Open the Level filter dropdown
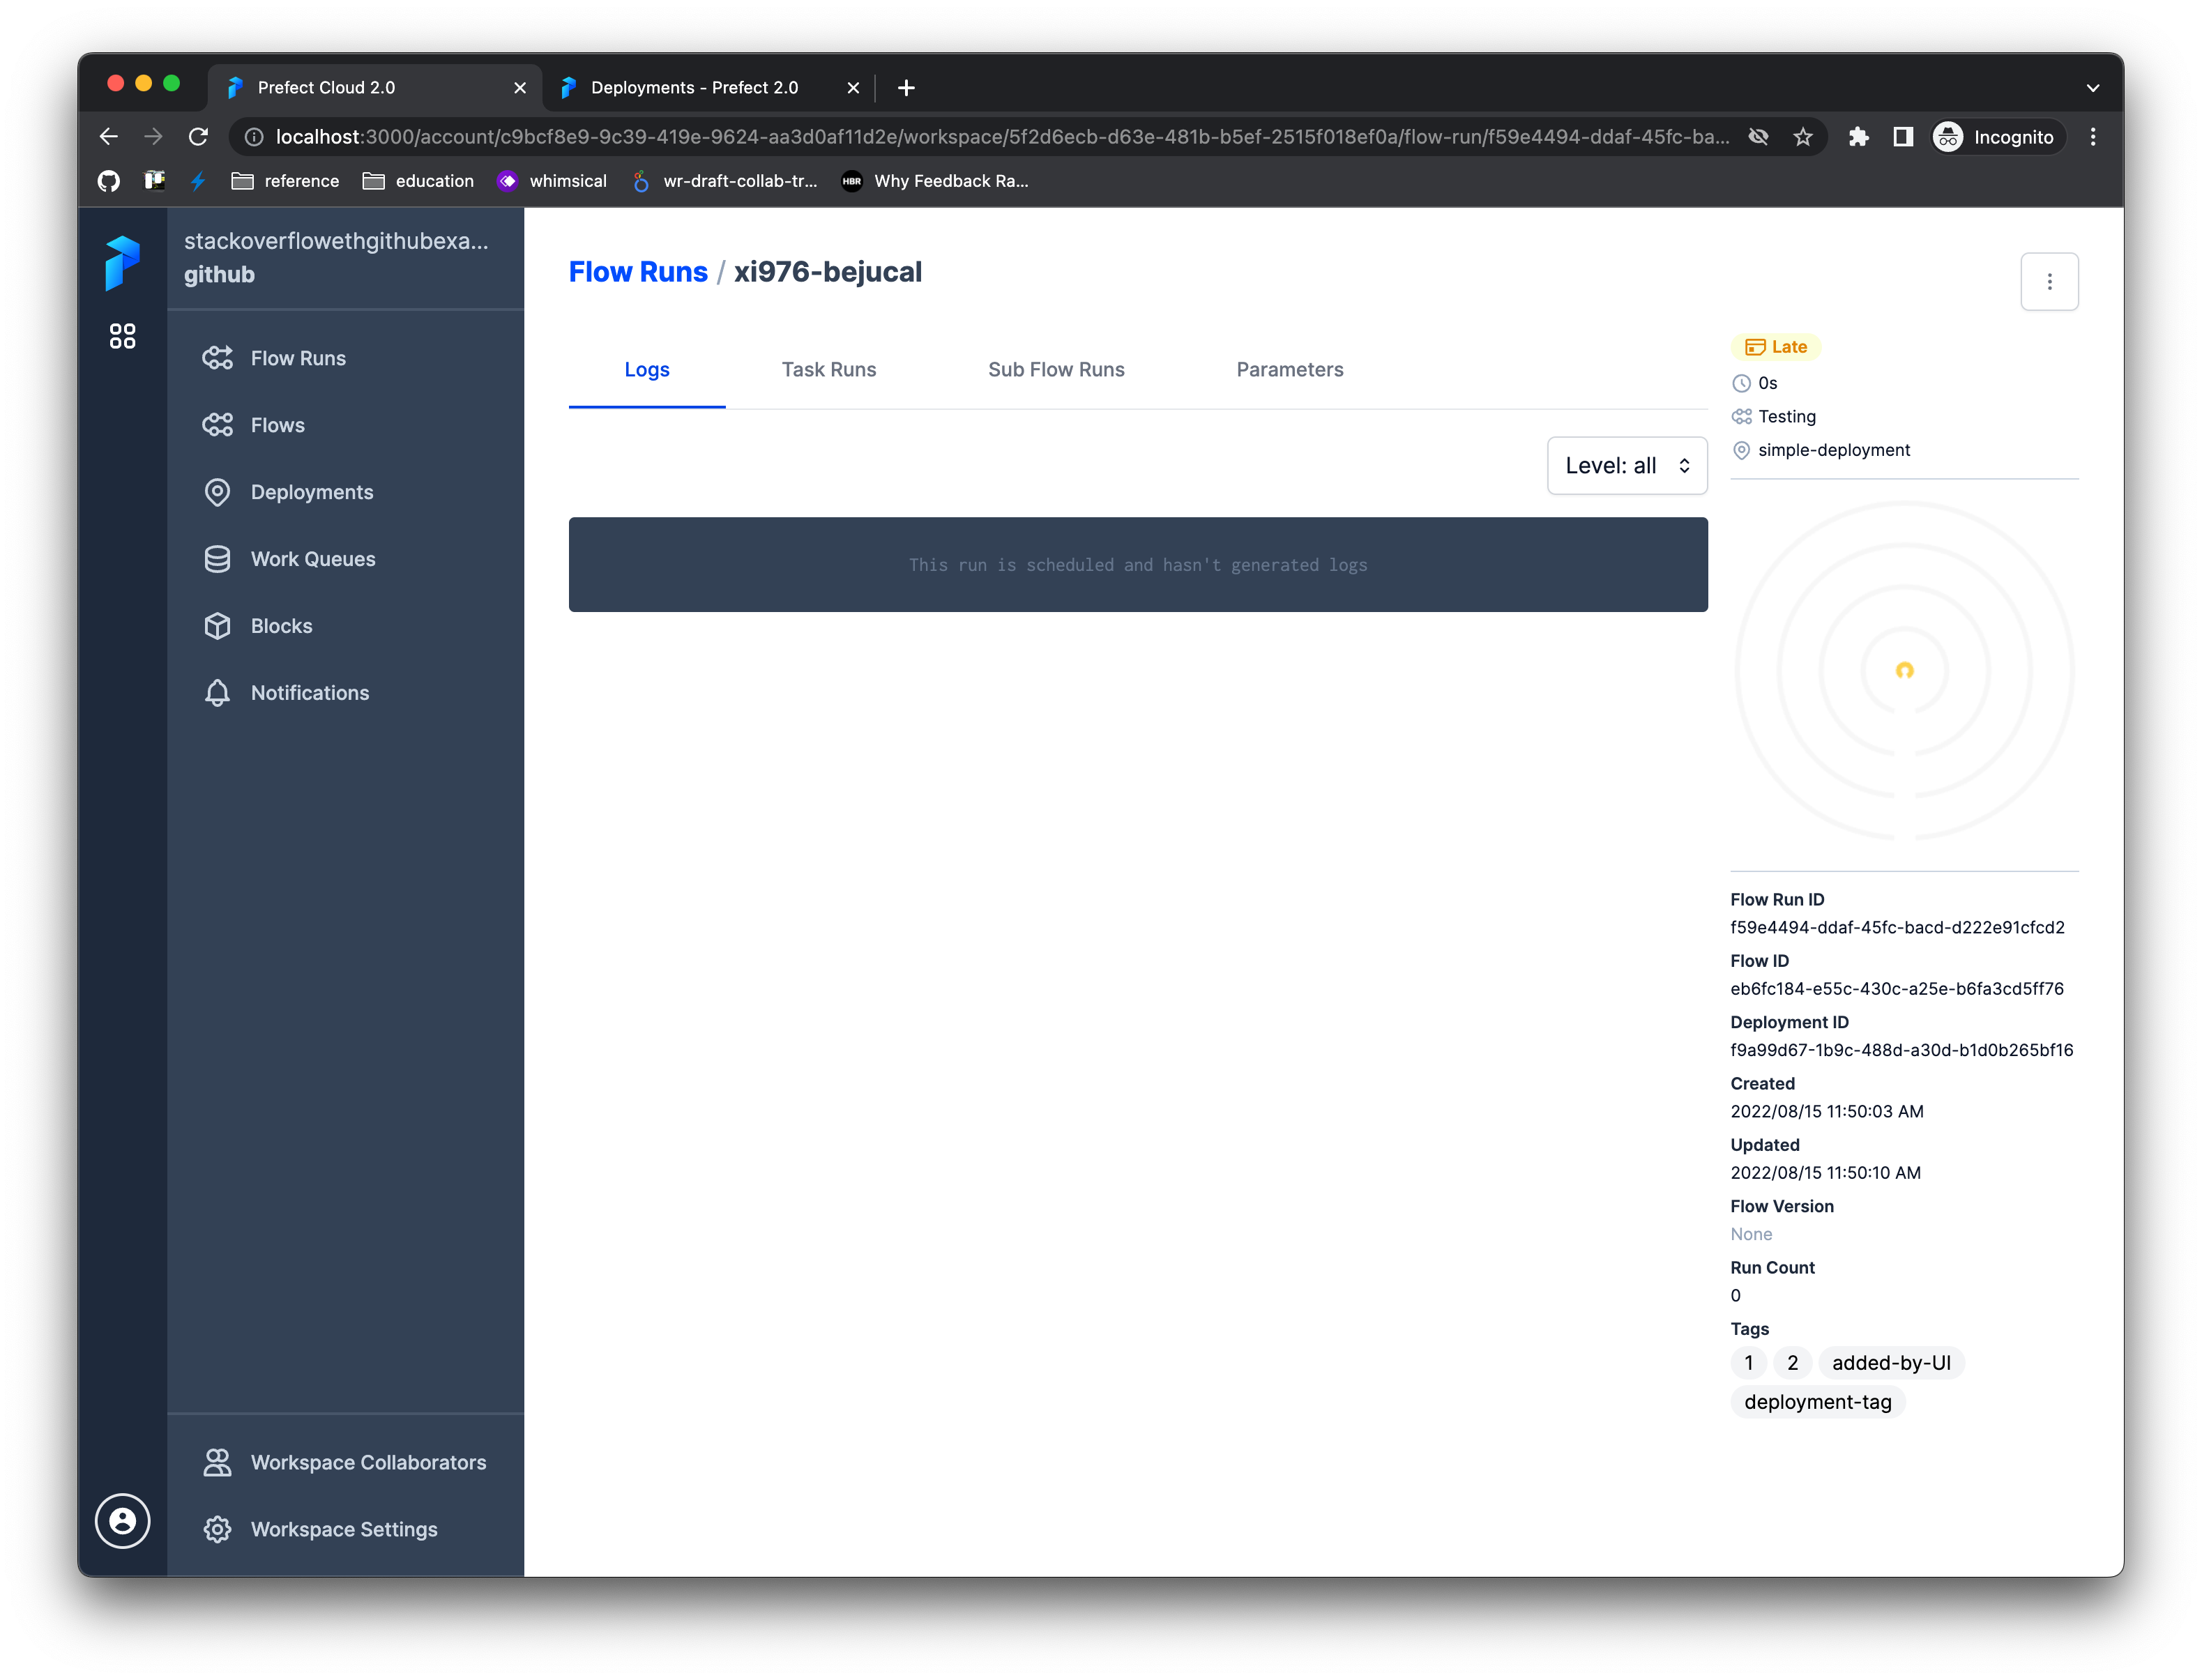 click(x=1626, y=465)
